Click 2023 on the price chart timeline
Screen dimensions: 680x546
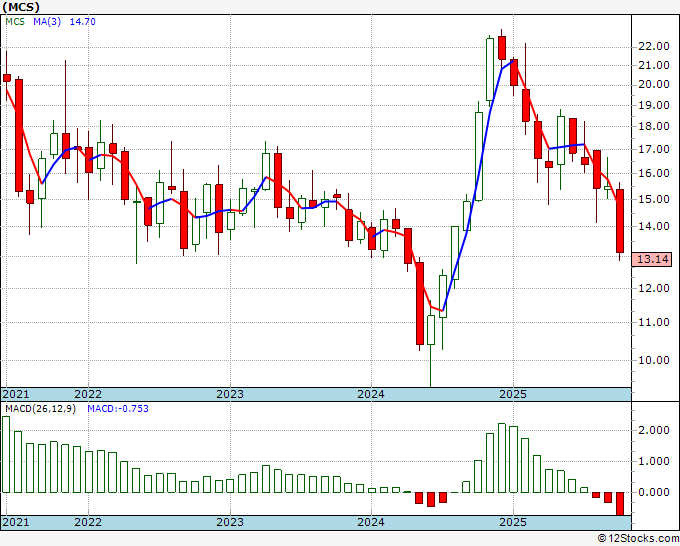coord(230,394)
